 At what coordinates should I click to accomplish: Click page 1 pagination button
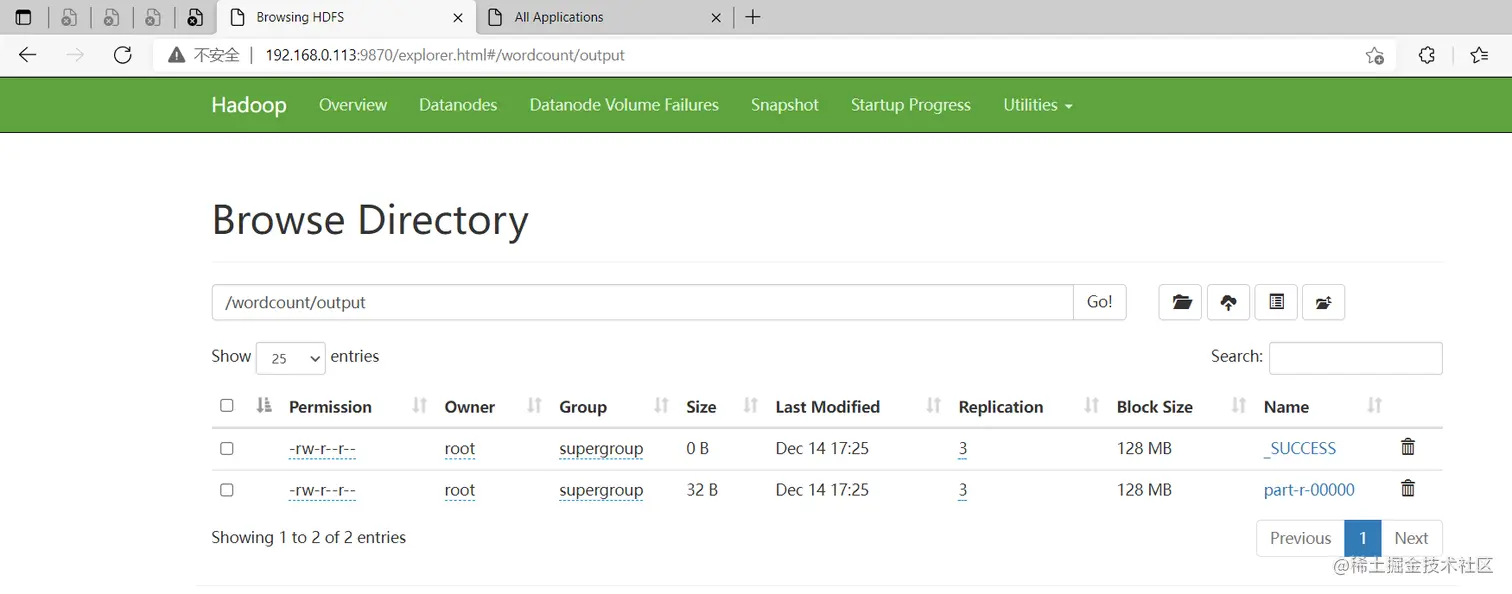[1363, 538]
